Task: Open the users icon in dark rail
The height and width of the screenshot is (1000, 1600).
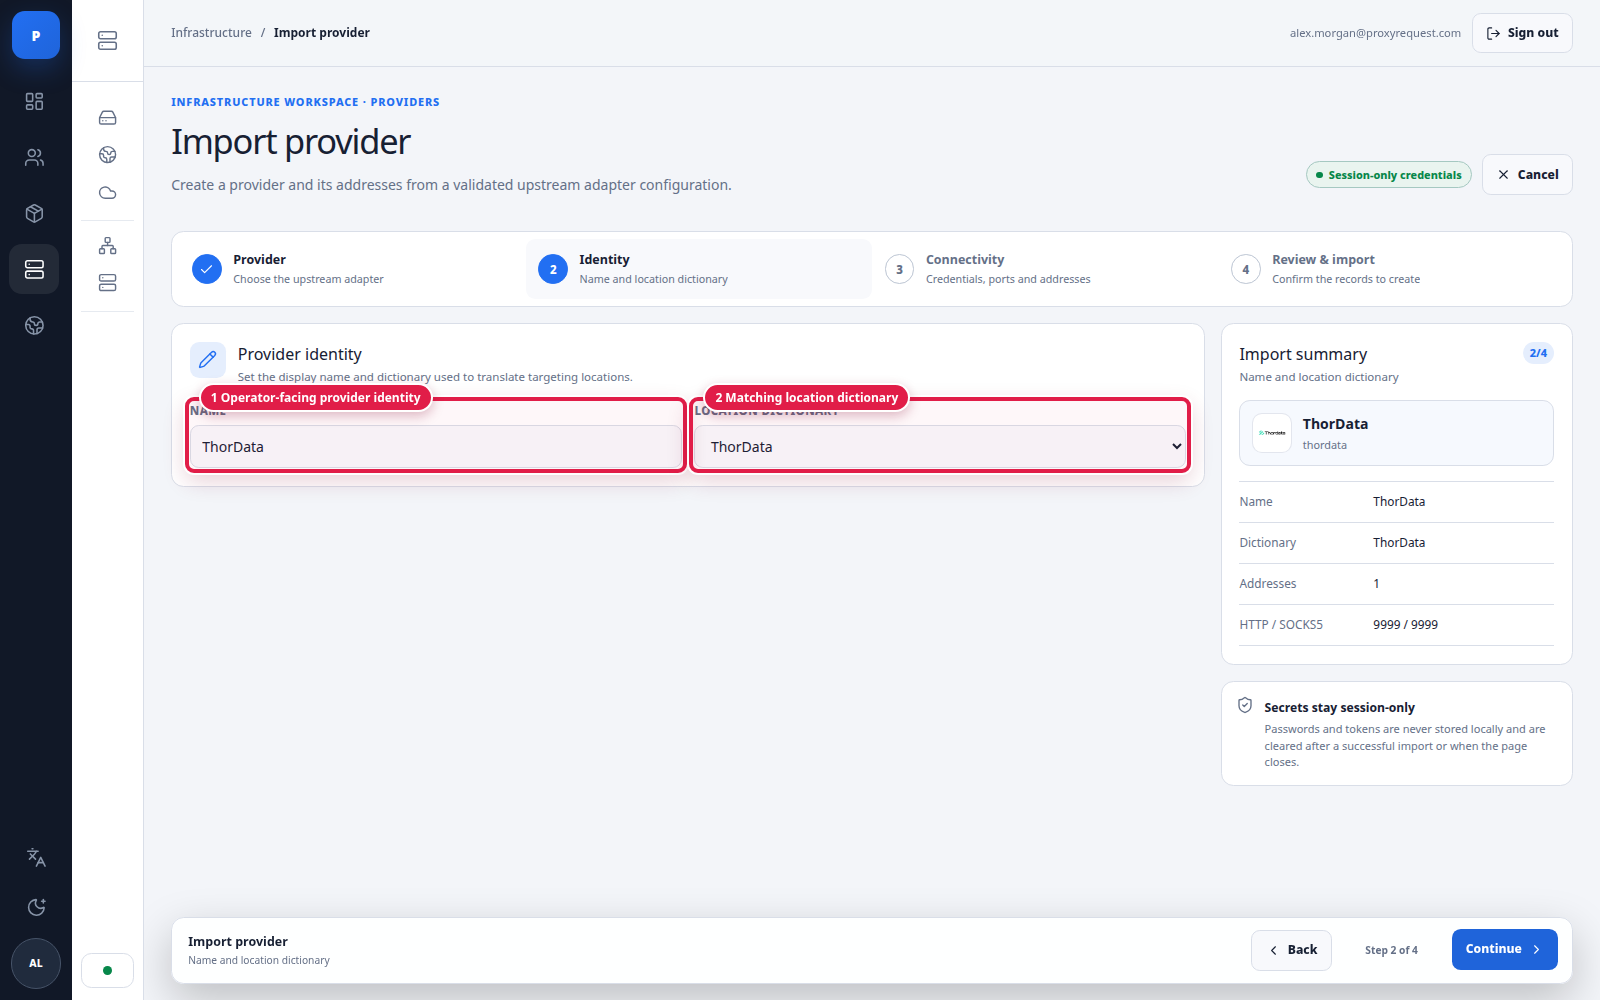Action: [x=35, y=157]
